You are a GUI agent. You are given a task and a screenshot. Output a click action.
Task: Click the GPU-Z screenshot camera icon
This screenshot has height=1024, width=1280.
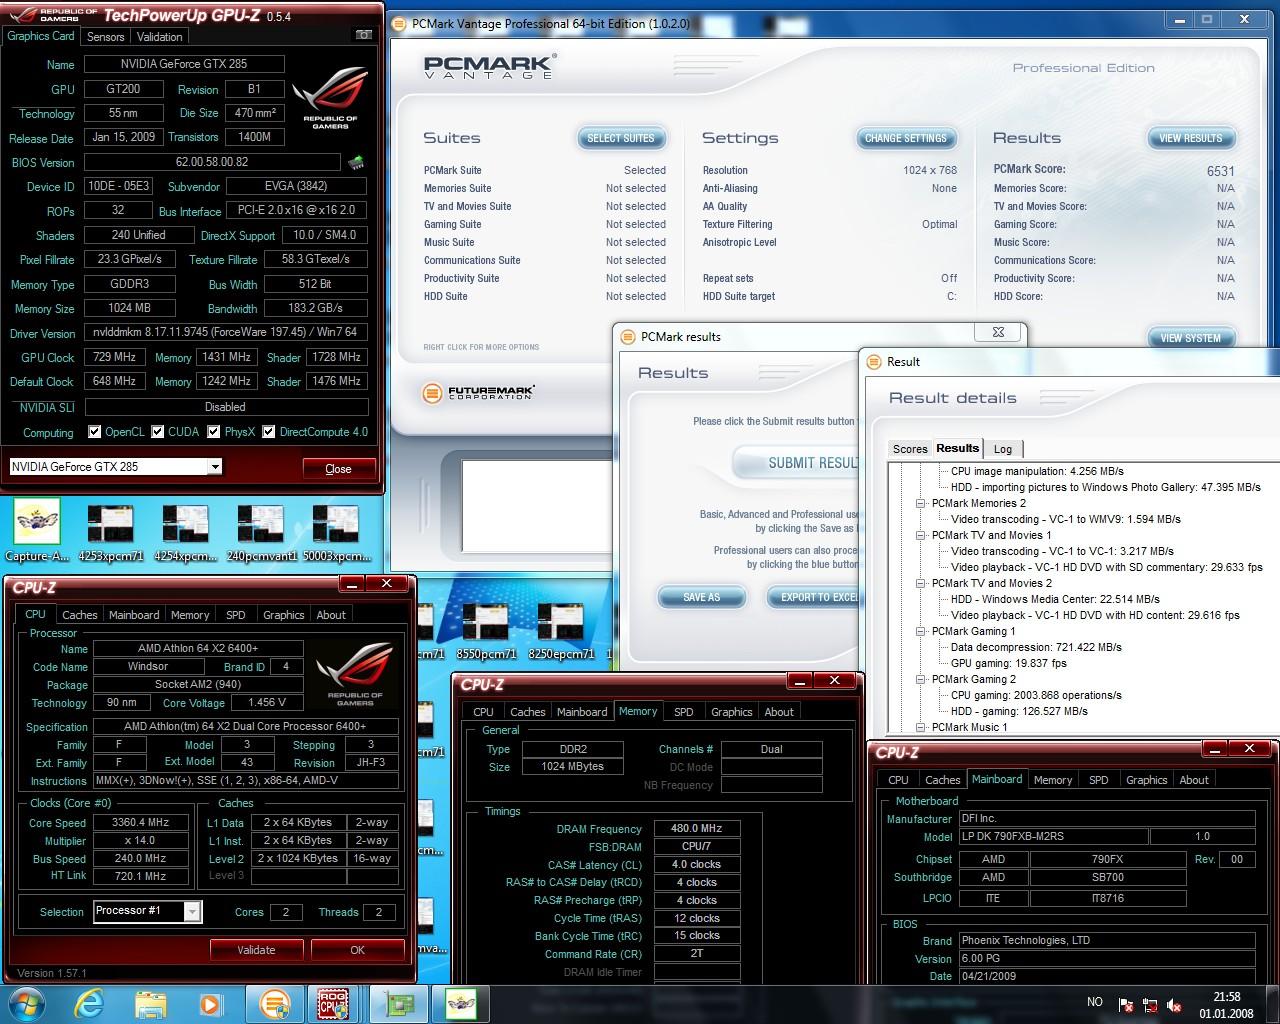click(x=363, y=35)
